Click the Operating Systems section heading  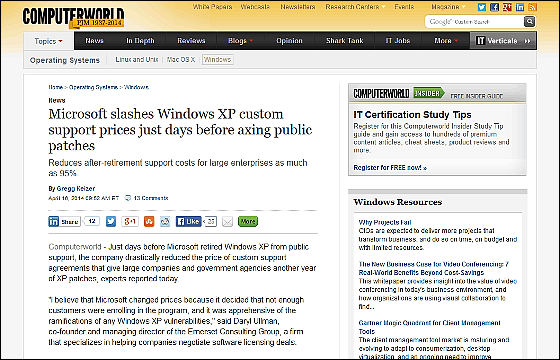tap(65, 60)
